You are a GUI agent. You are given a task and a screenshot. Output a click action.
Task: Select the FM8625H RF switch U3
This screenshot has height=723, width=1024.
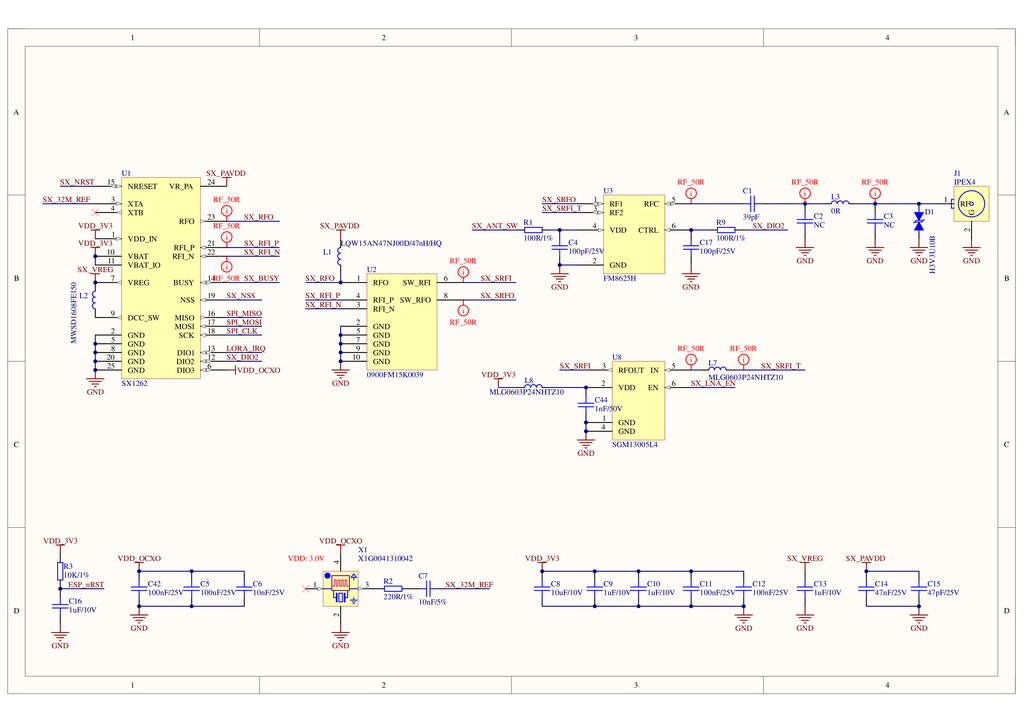tap(633, 234)
